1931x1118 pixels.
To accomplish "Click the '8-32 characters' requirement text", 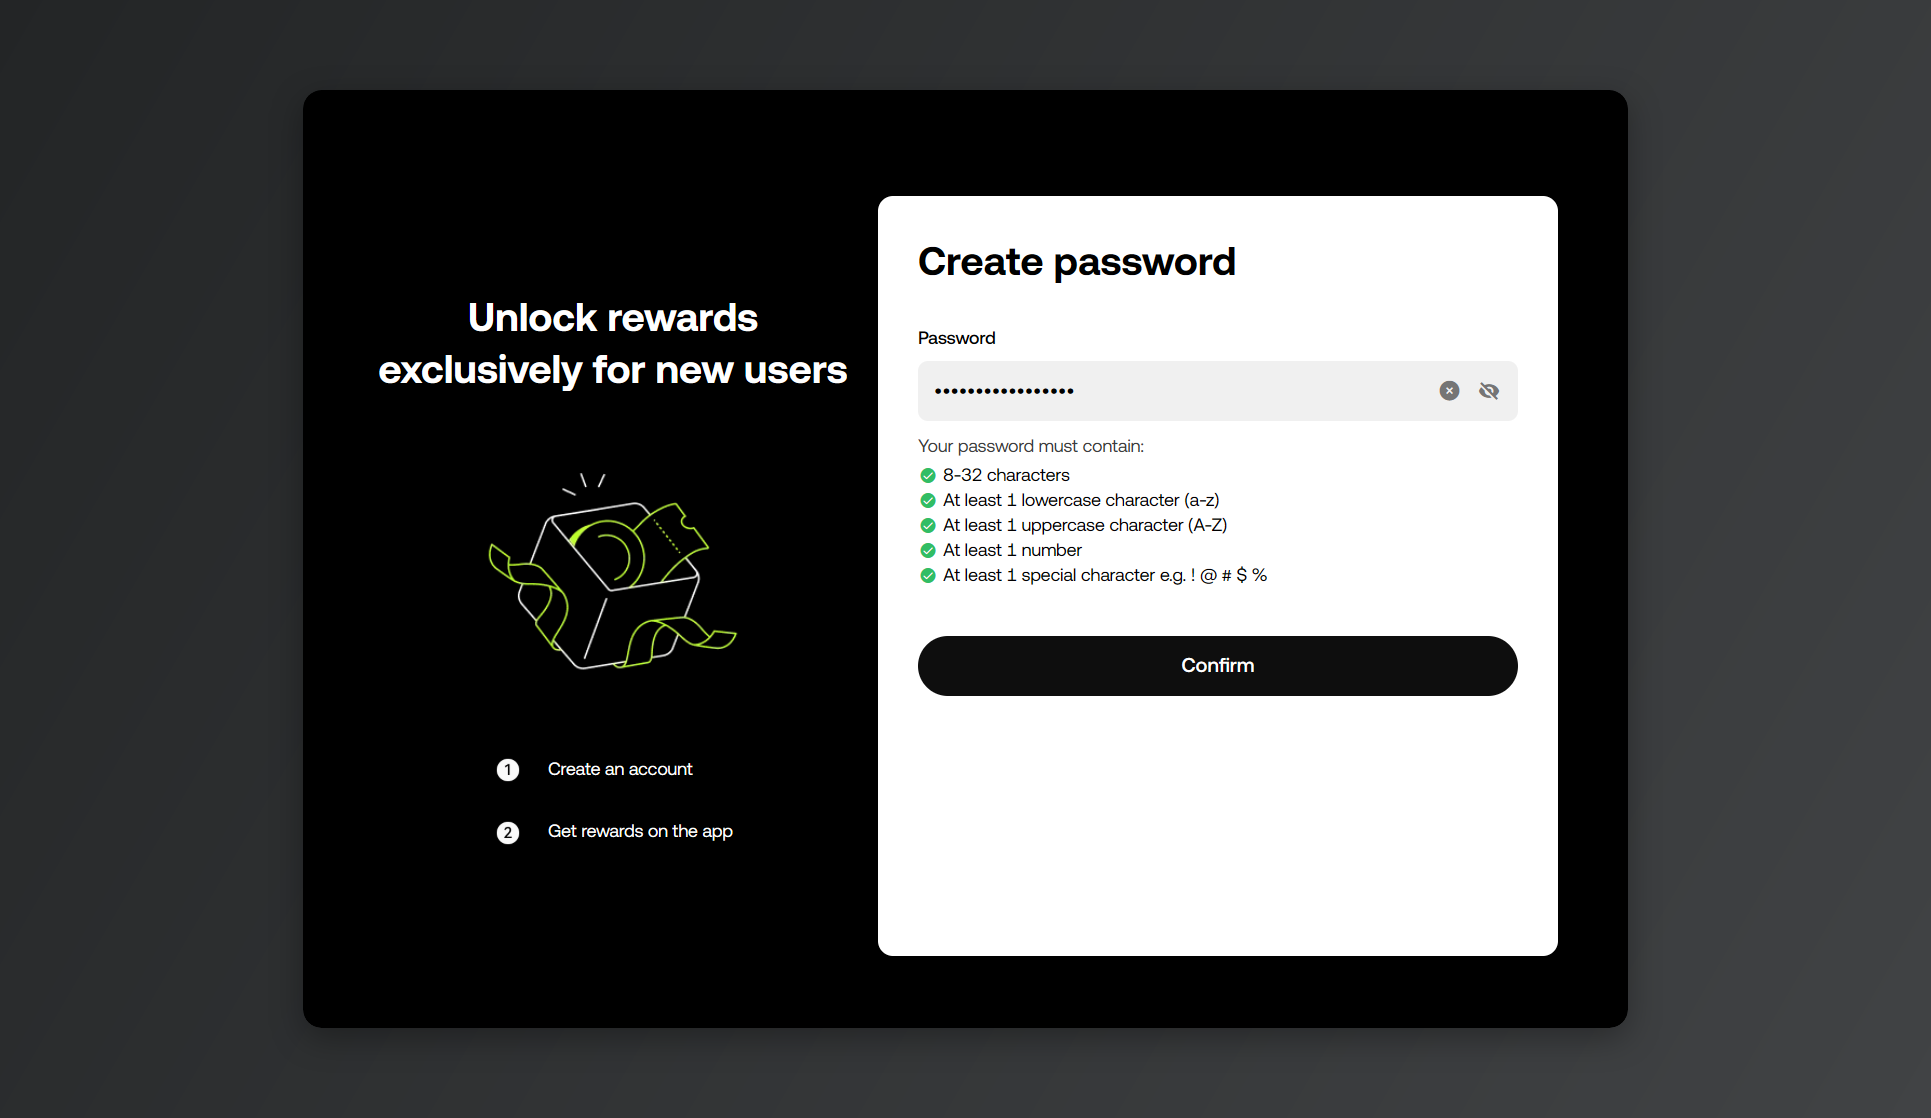I will pos(1006,475).
